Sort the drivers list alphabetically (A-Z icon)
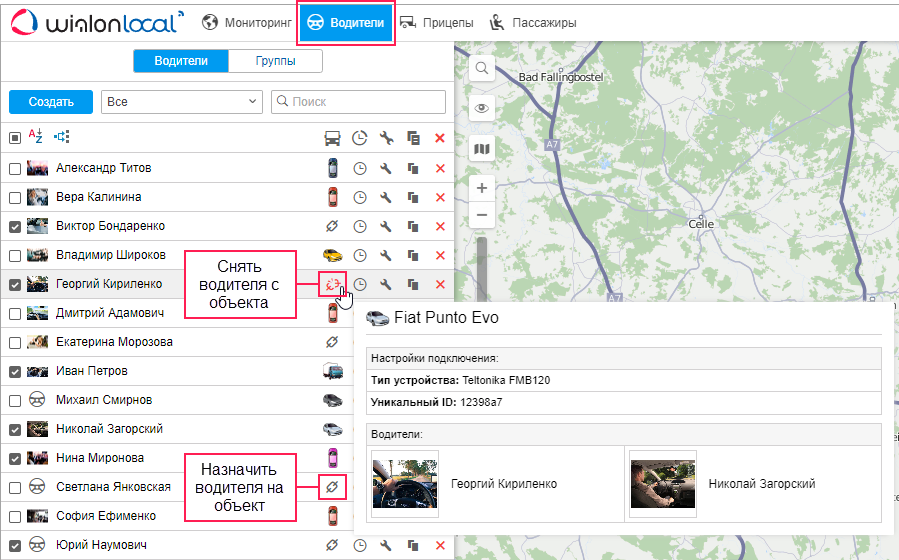The image size is (899, 560). [36, 137]
